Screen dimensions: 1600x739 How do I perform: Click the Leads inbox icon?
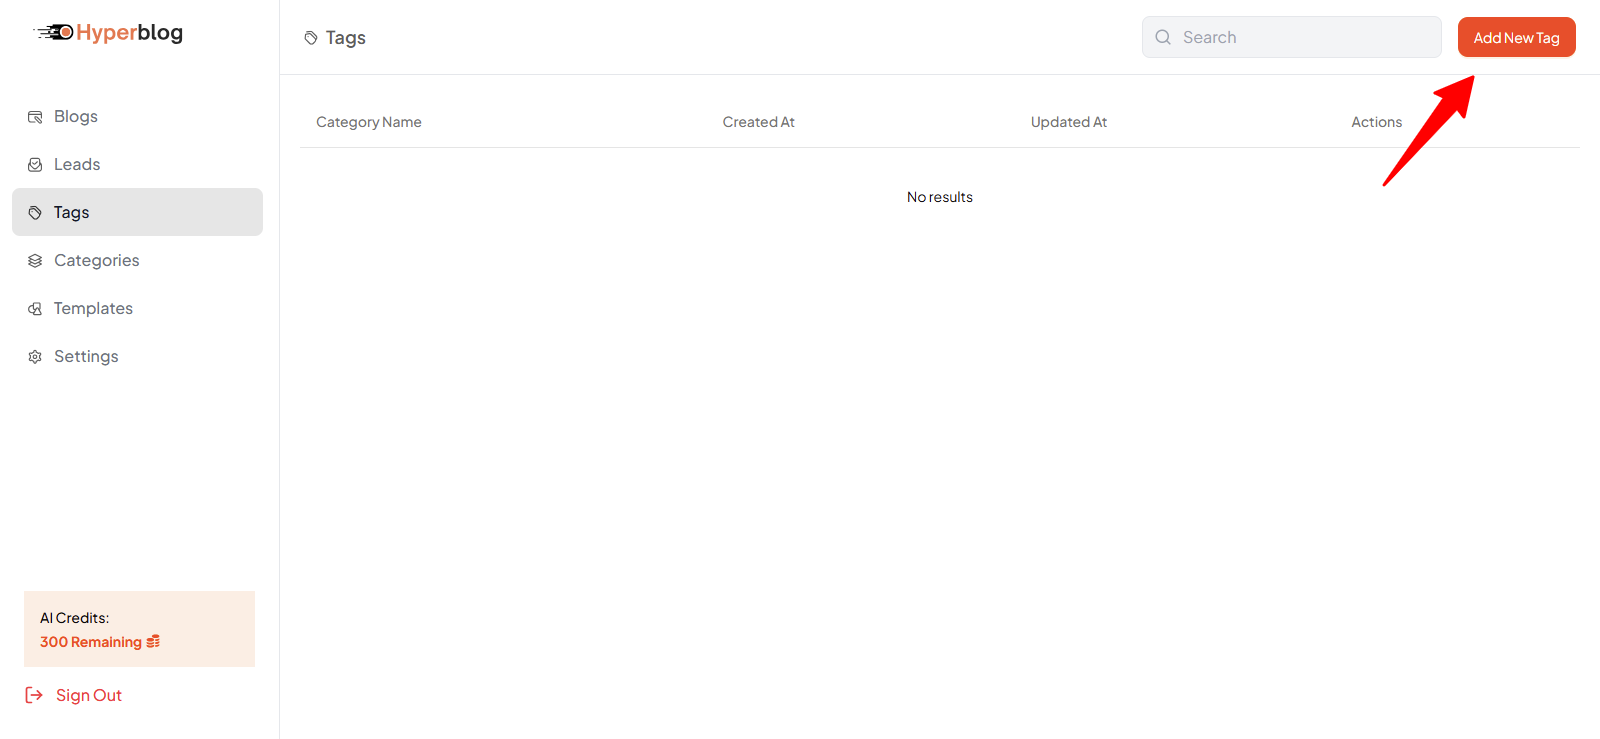(35, 165)
